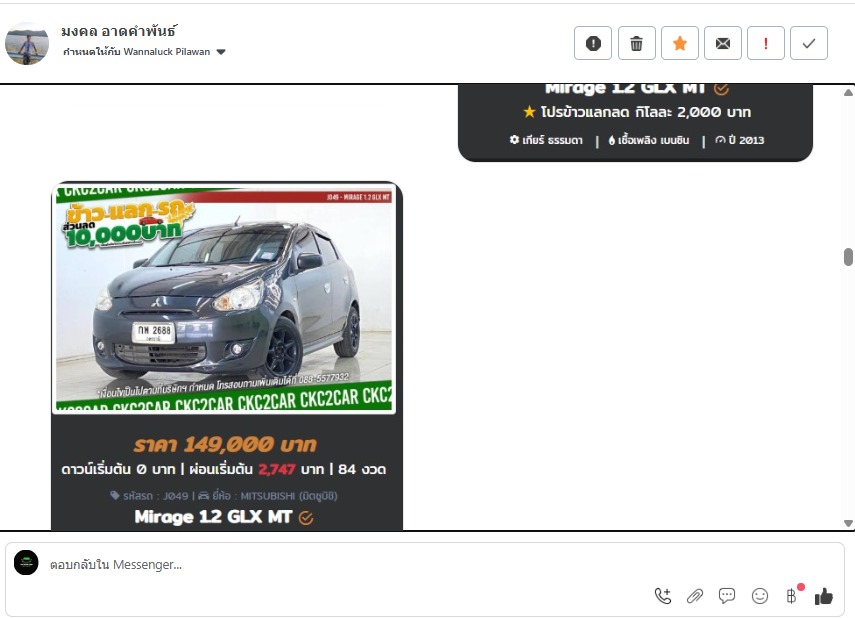
Task: Open saved replies speech bubble icon
Action: point(727,596)
